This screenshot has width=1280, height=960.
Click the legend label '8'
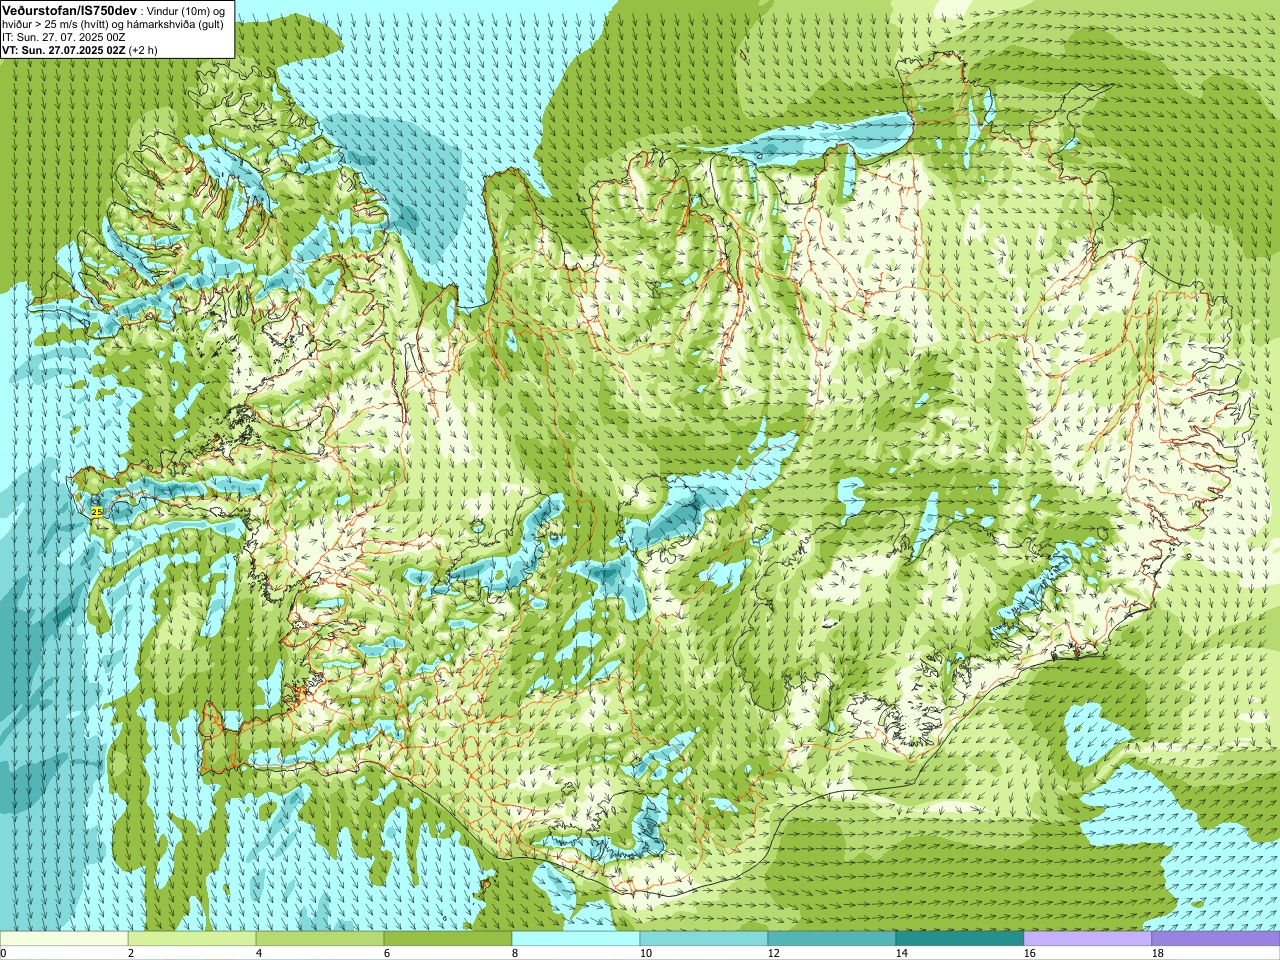(514, 953)
